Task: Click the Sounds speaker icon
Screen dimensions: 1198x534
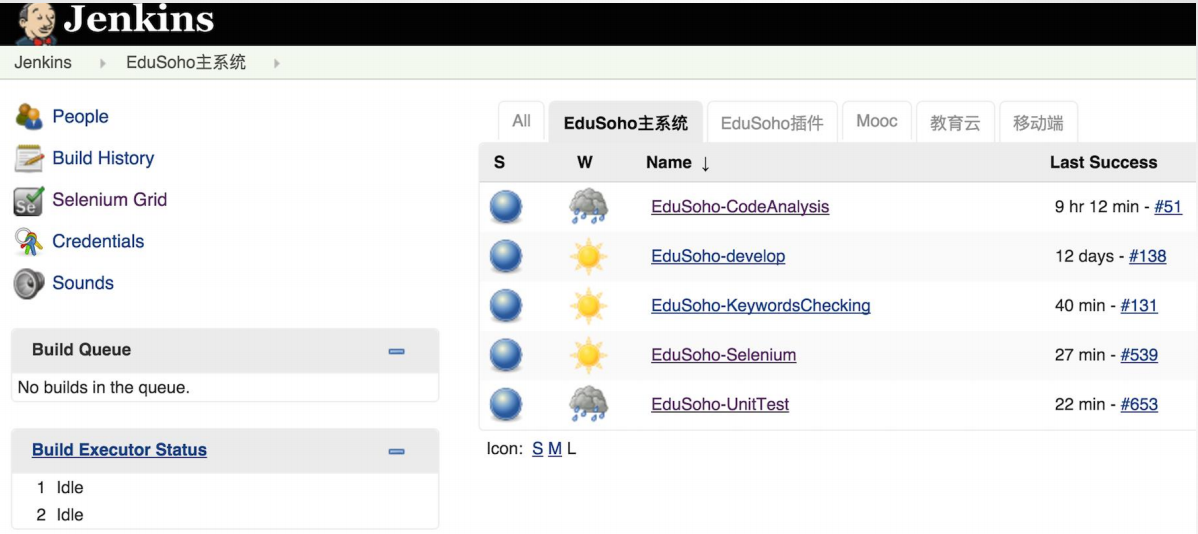Action: [29, 283]
